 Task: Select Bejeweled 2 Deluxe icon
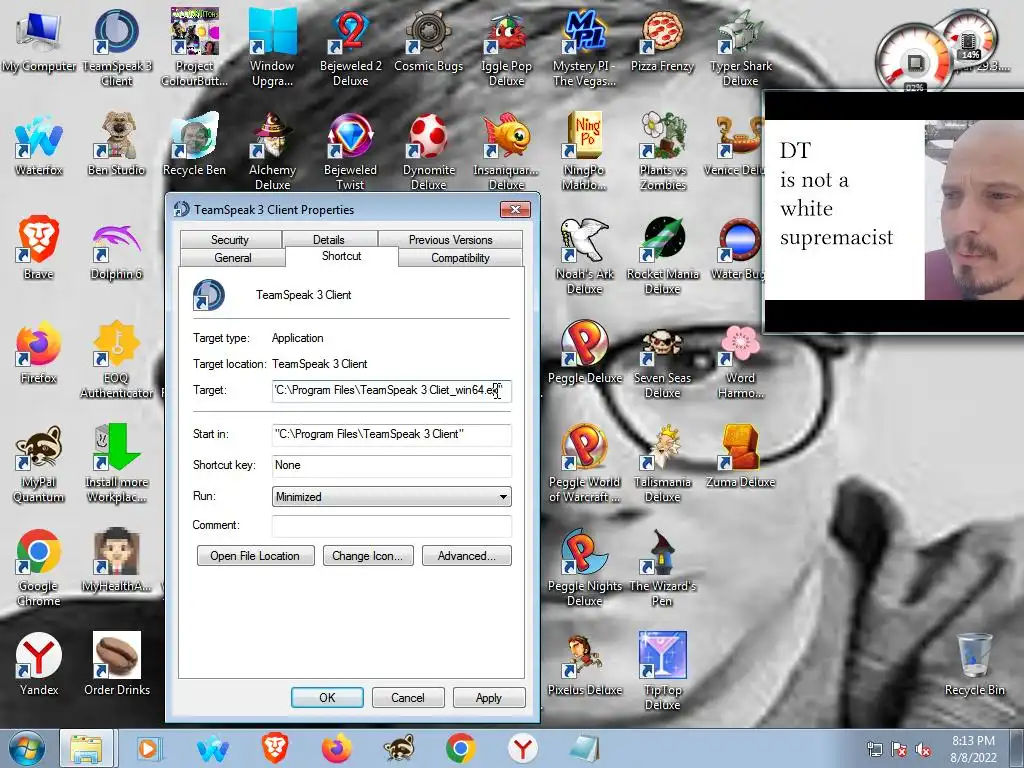coord(351,47)
